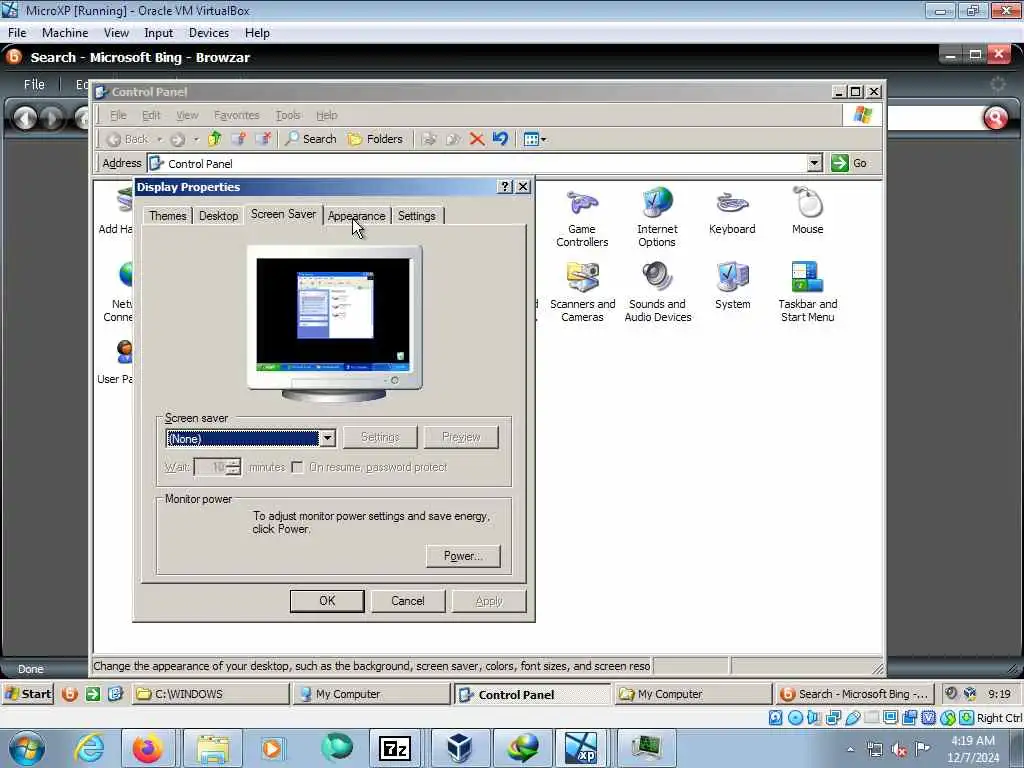Open 7-Zip from host taskbar

click(x=394, y=748)
